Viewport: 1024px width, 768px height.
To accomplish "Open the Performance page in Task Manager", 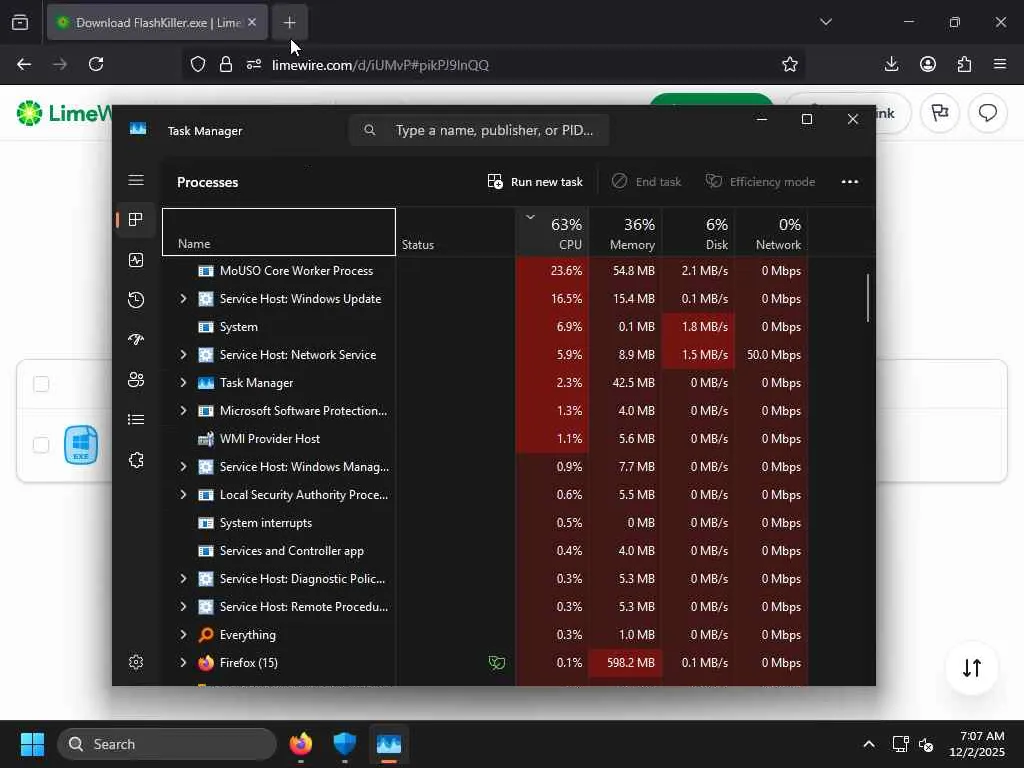I will pyautogui.click(x=136, y=260).
